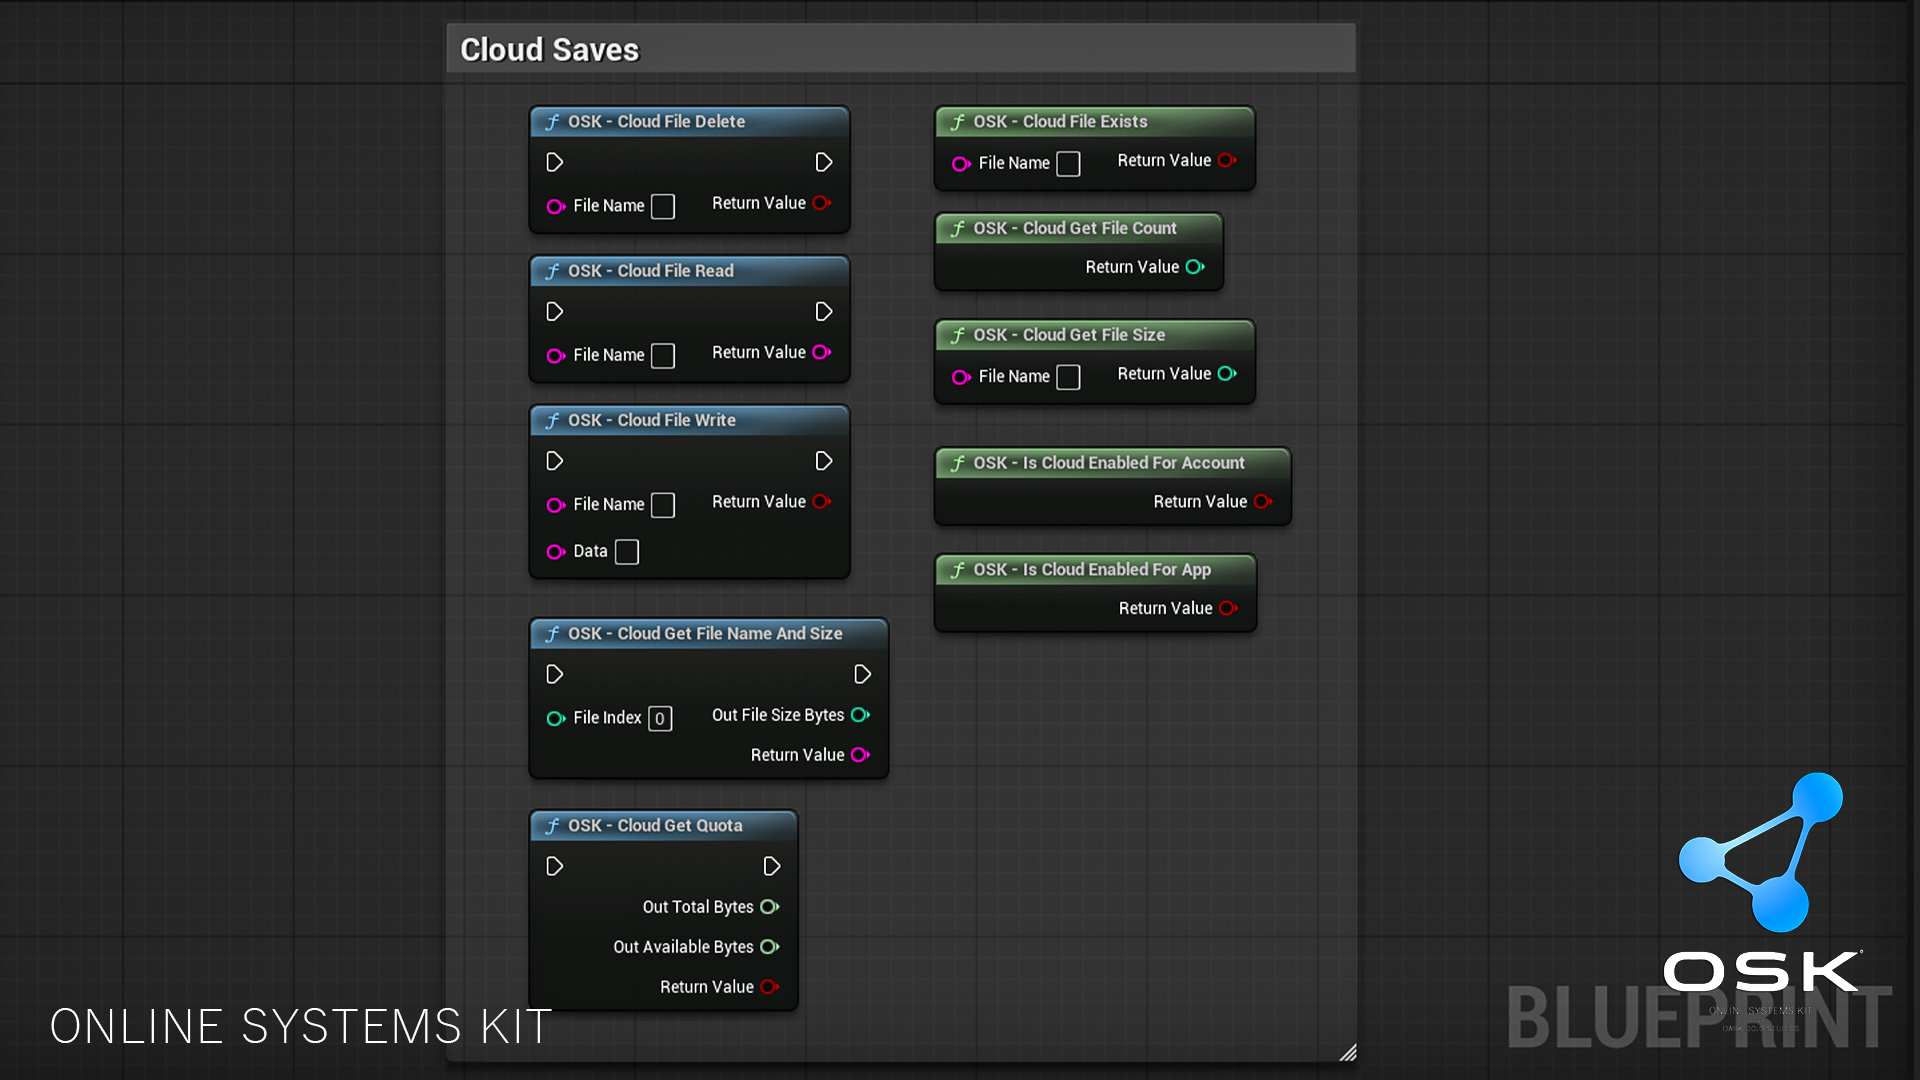Click Out File Size Bytes pin on Get File Name And Size
The width and height of the screenshot is (1920, 1080).
[861, 715]
